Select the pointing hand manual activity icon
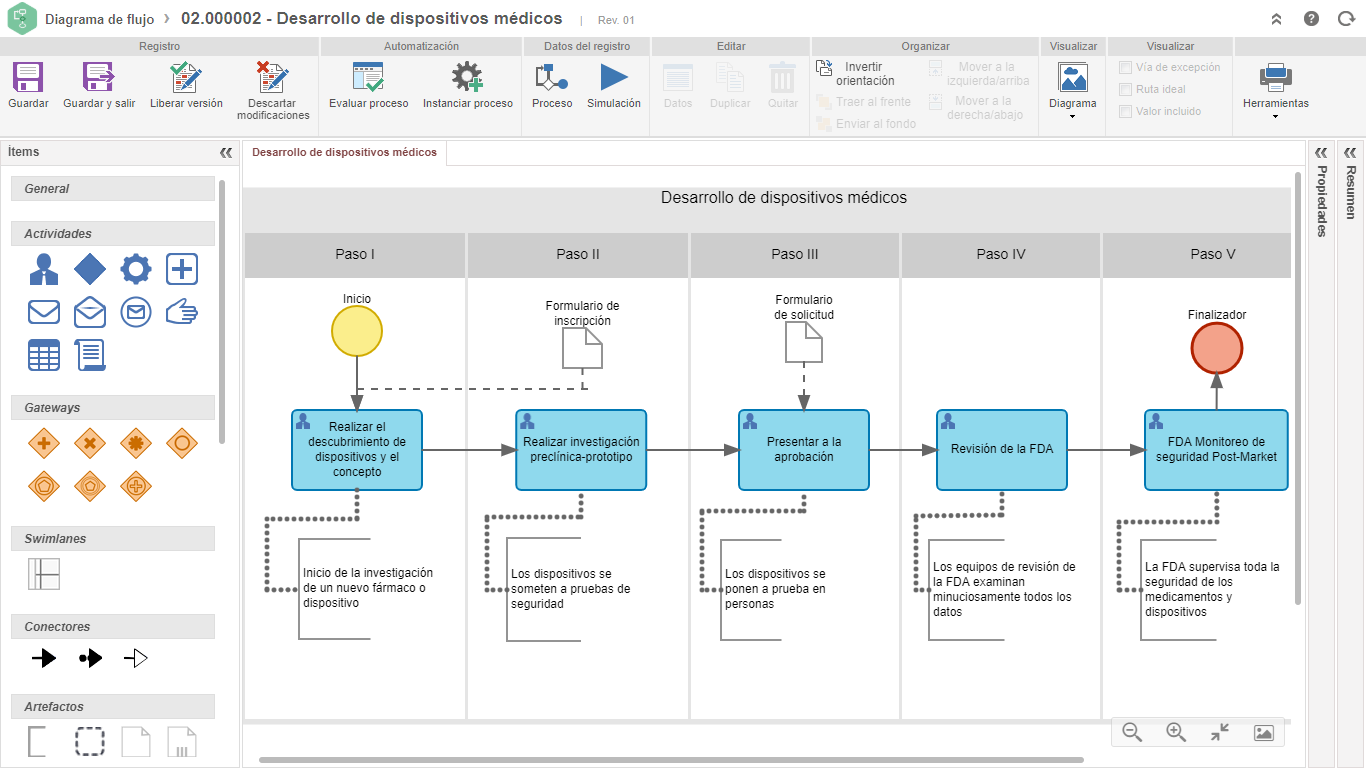This screenshot has height=768, width=1366. (182, 312)
